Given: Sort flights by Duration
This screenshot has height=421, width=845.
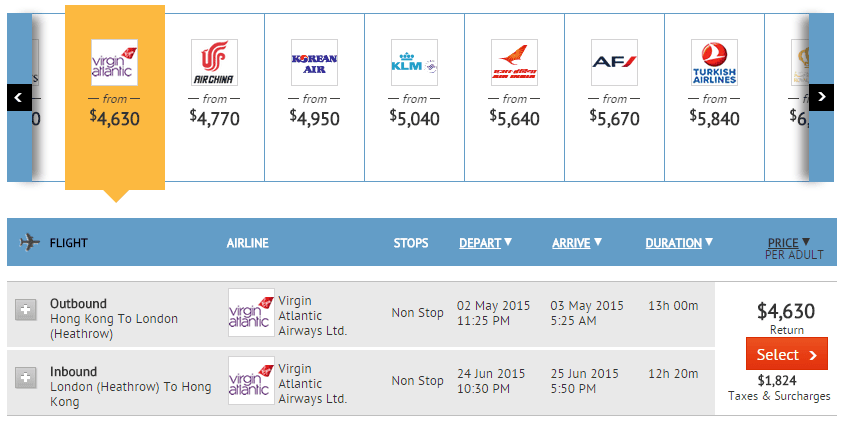Looking at the screenshot, I should point(679,242).
